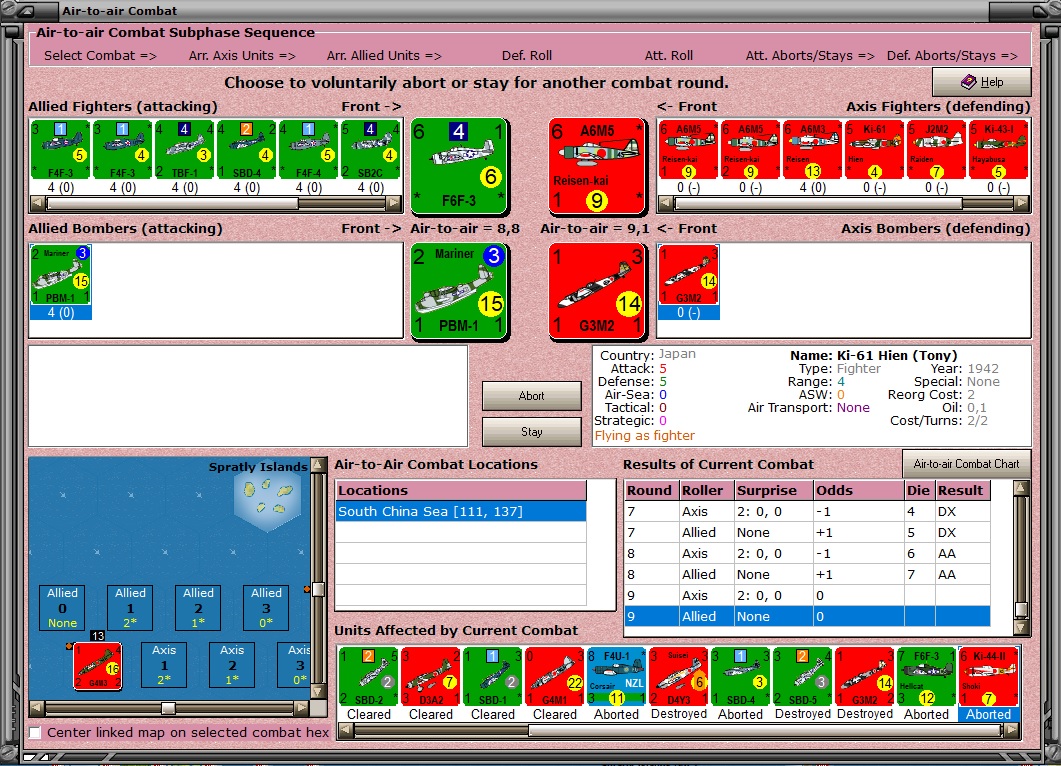Select the cleared D3A2 affected unit
The height and width of the screenshot is (766, 1061).
(x=431, y=677)
